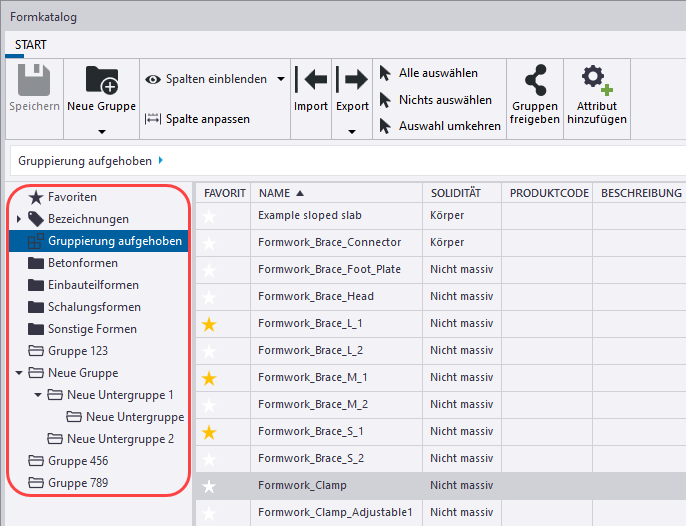Select the Favoriten star in sidebar

36,197
